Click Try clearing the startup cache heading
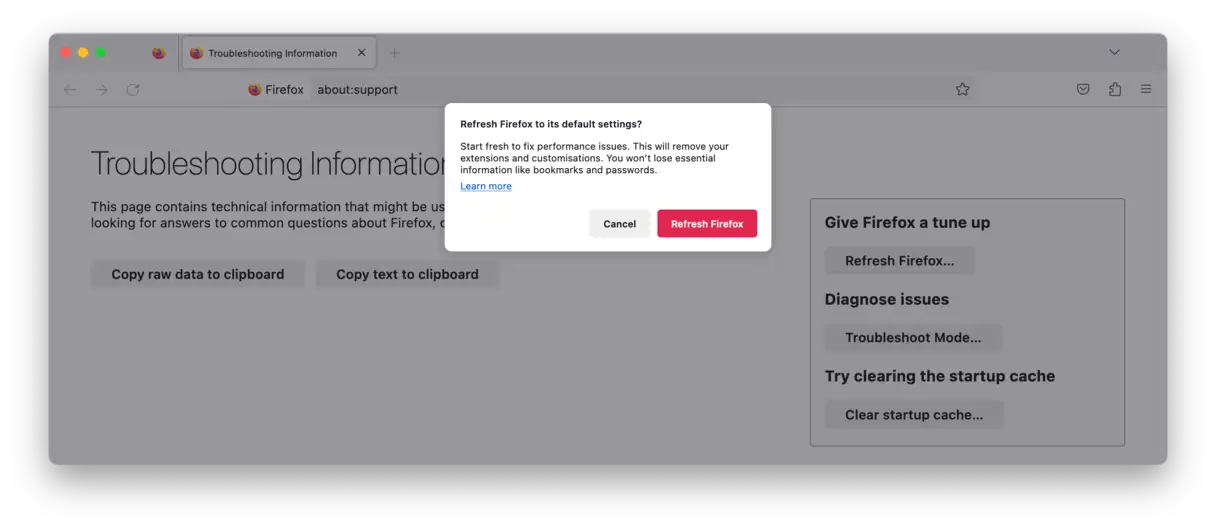 [940, 376]
